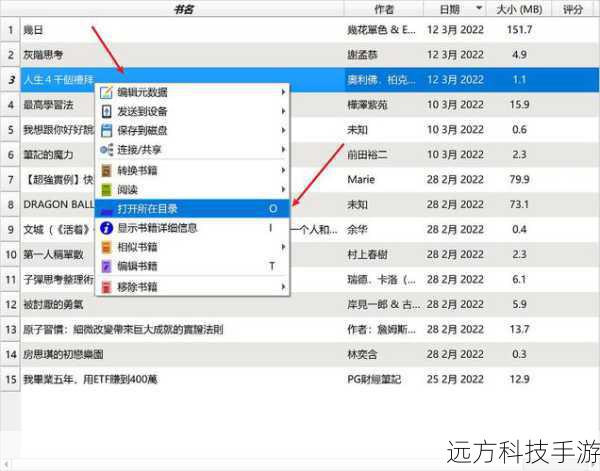
Task: Click author 林奕含 cell
Action: 362,354
